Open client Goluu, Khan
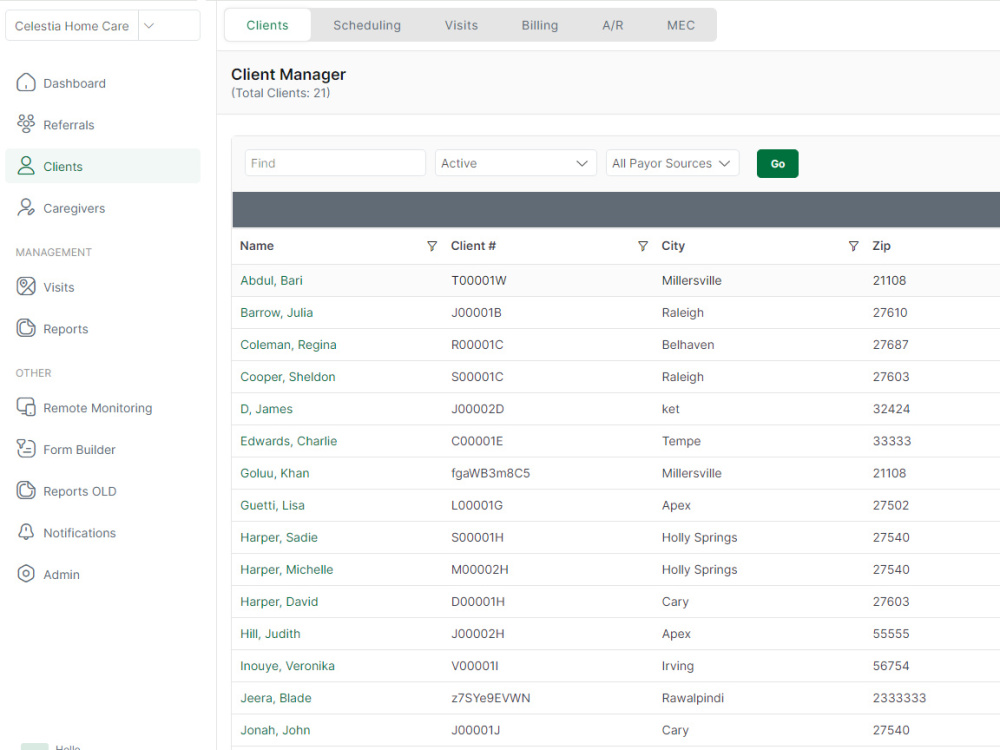The height and width of the screenshot is (750, 1000). 274,473
